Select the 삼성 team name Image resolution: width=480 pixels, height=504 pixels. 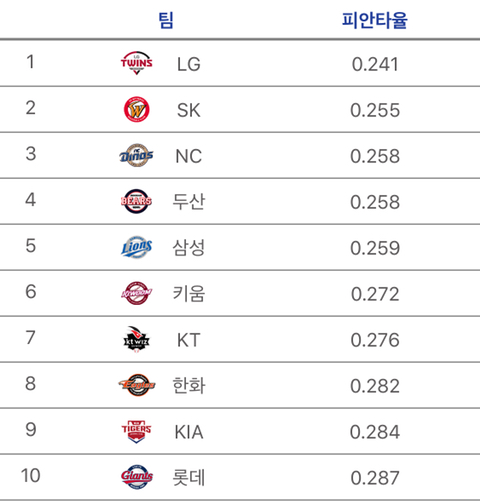[189, 247]
